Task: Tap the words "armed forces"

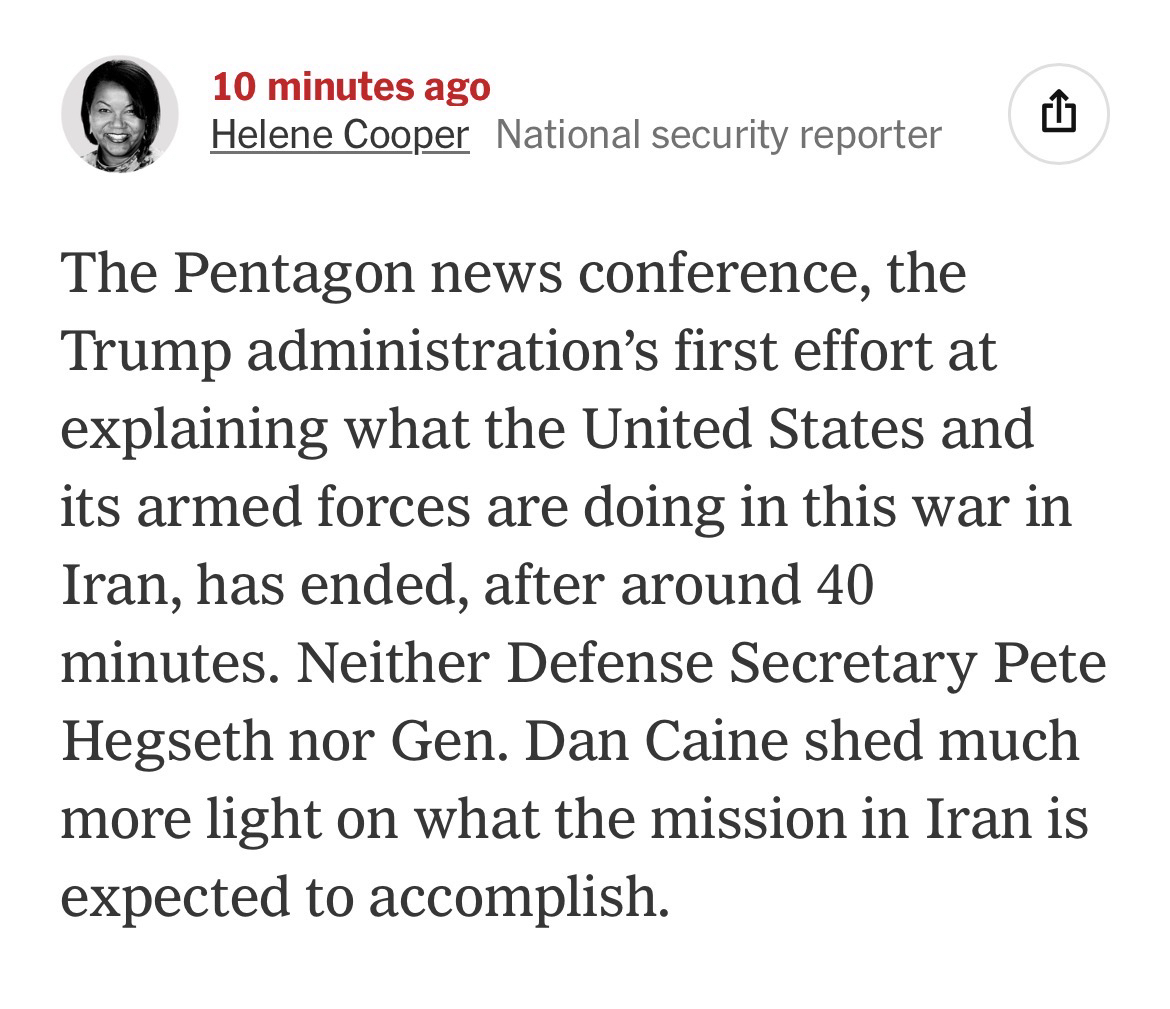Action: 302,508
